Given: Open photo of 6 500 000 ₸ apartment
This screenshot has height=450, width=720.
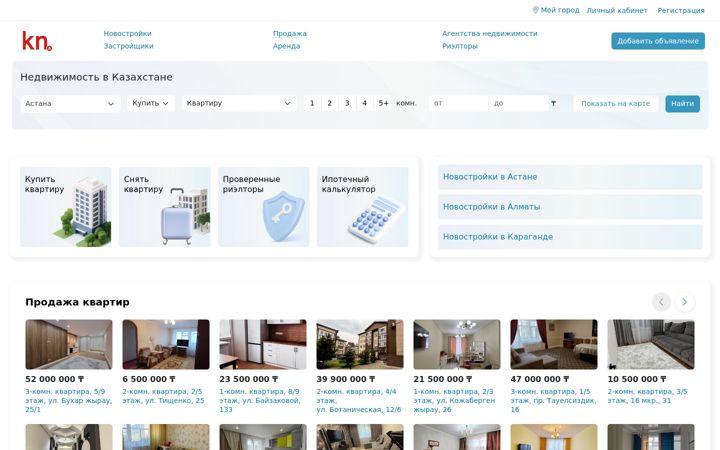Looking at the screenshot, I should tap(166, 344).
